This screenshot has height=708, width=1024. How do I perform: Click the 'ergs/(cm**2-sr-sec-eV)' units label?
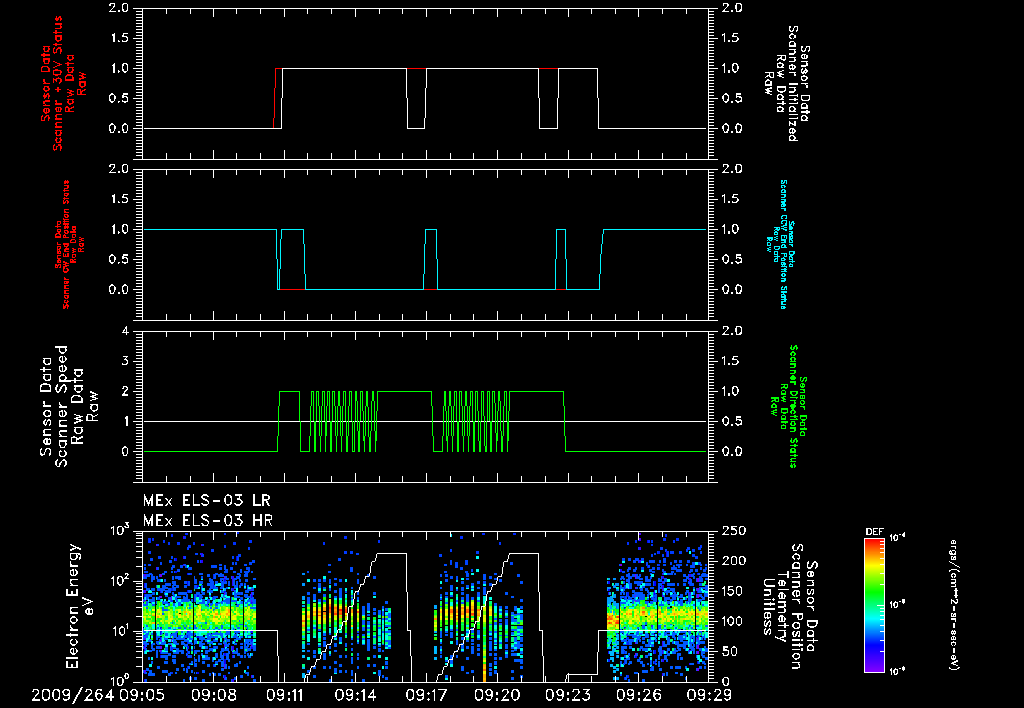coord(953,604)
